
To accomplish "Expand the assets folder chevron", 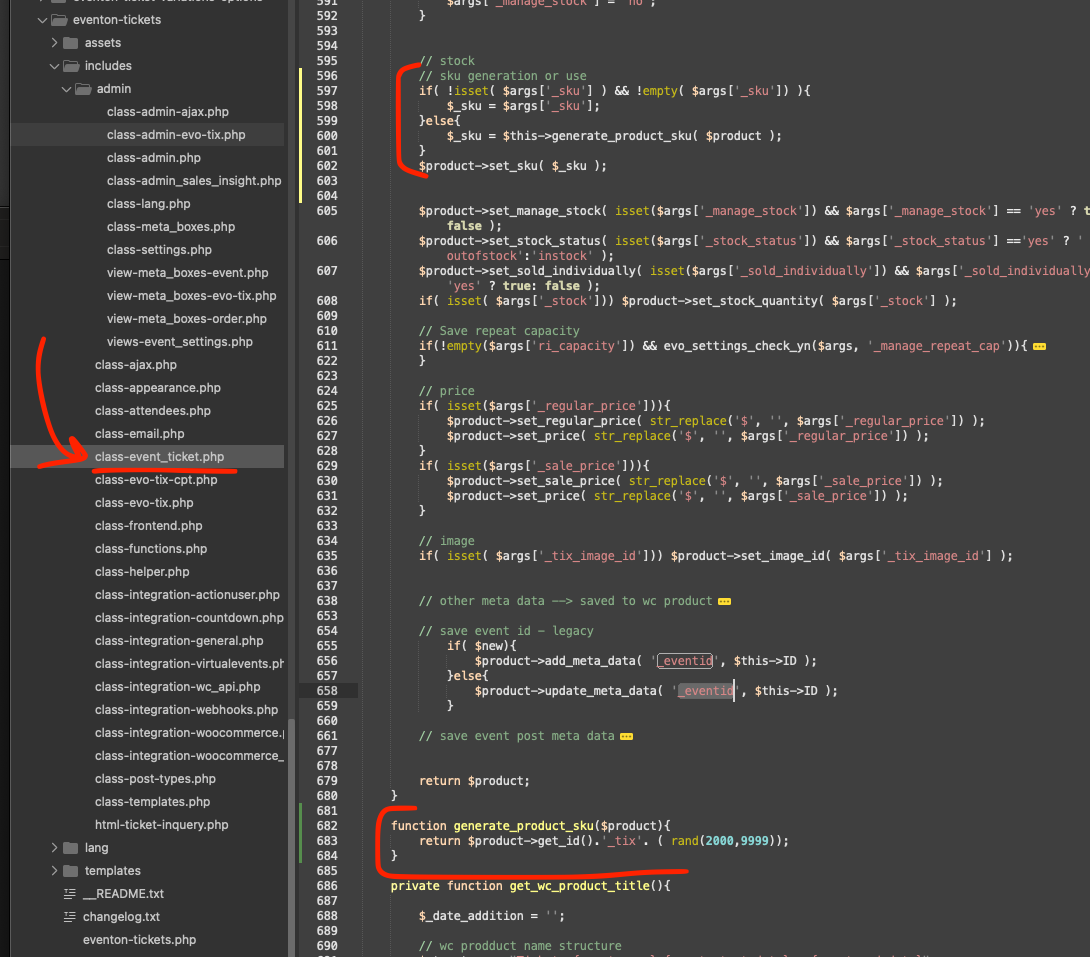I will pyautogui.click(x=54, y=43).
